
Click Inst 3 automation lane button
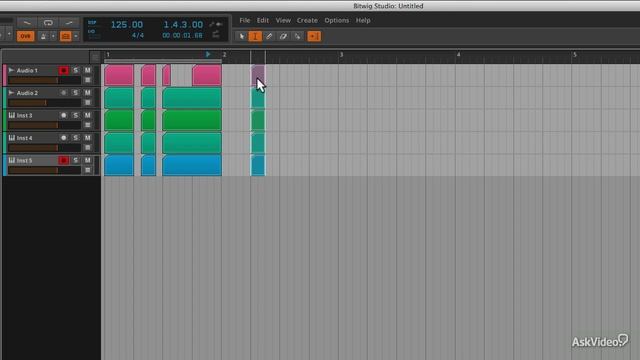(x=87, y=125)
